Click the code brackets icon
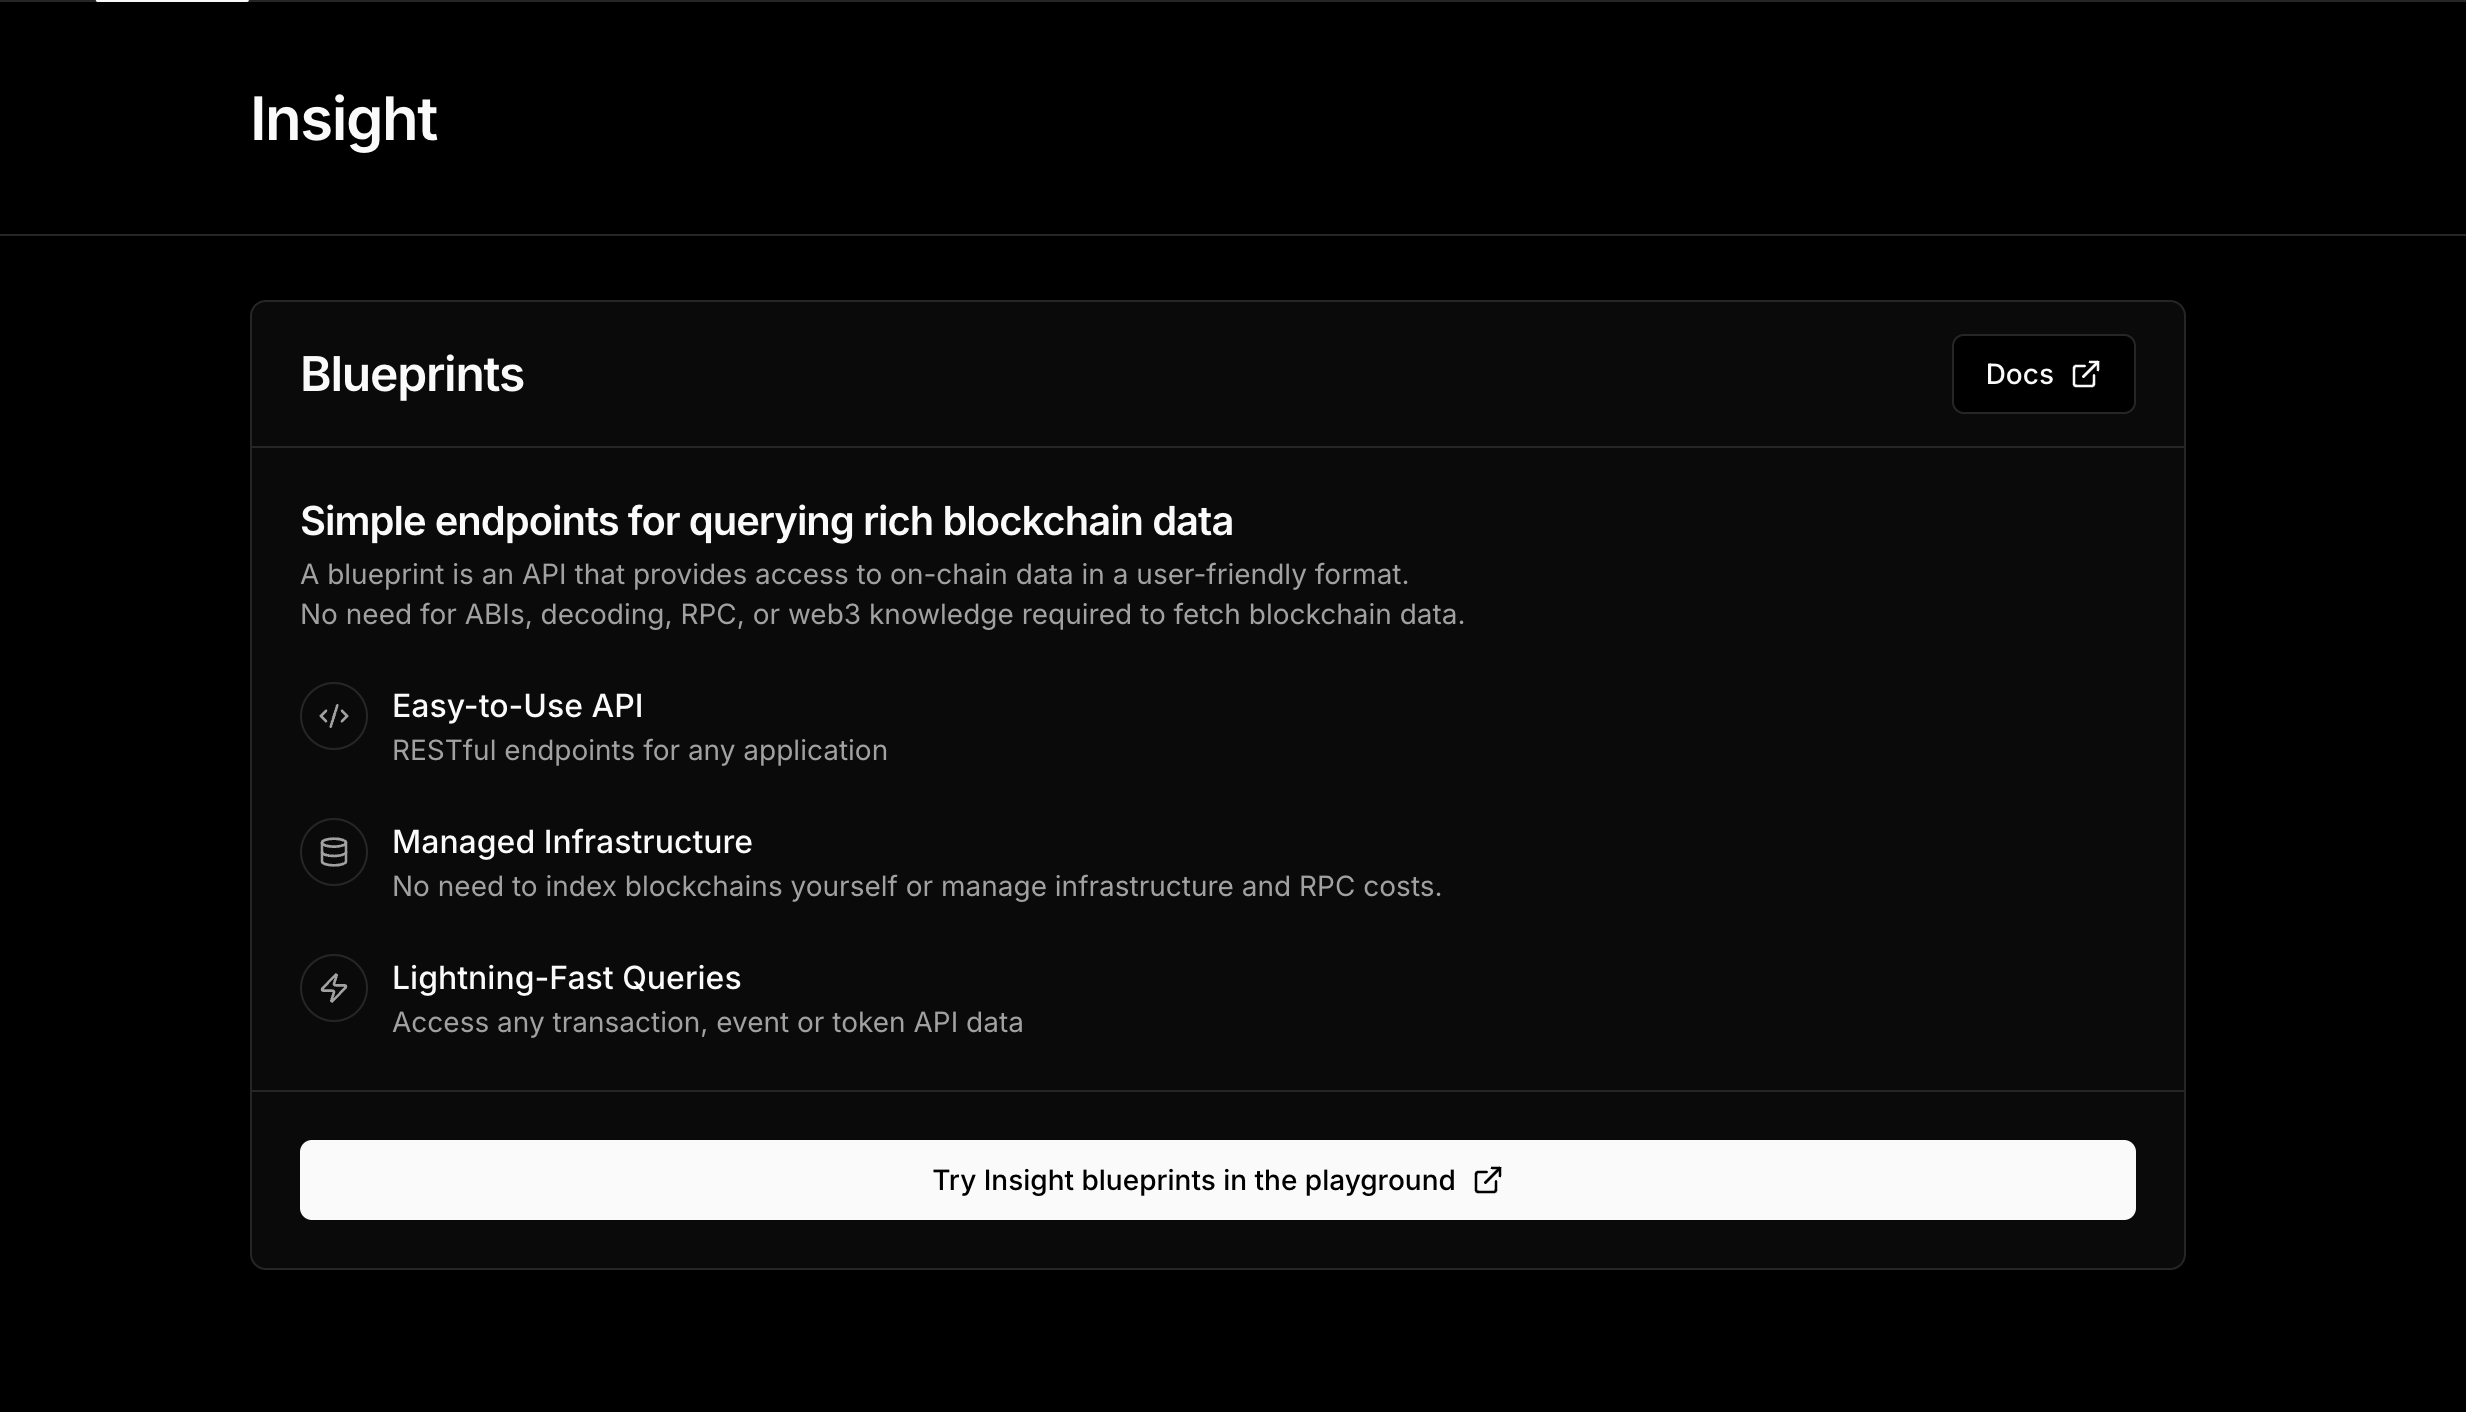This screenshot has width=2466, height=1412. [x=334, y=716]
